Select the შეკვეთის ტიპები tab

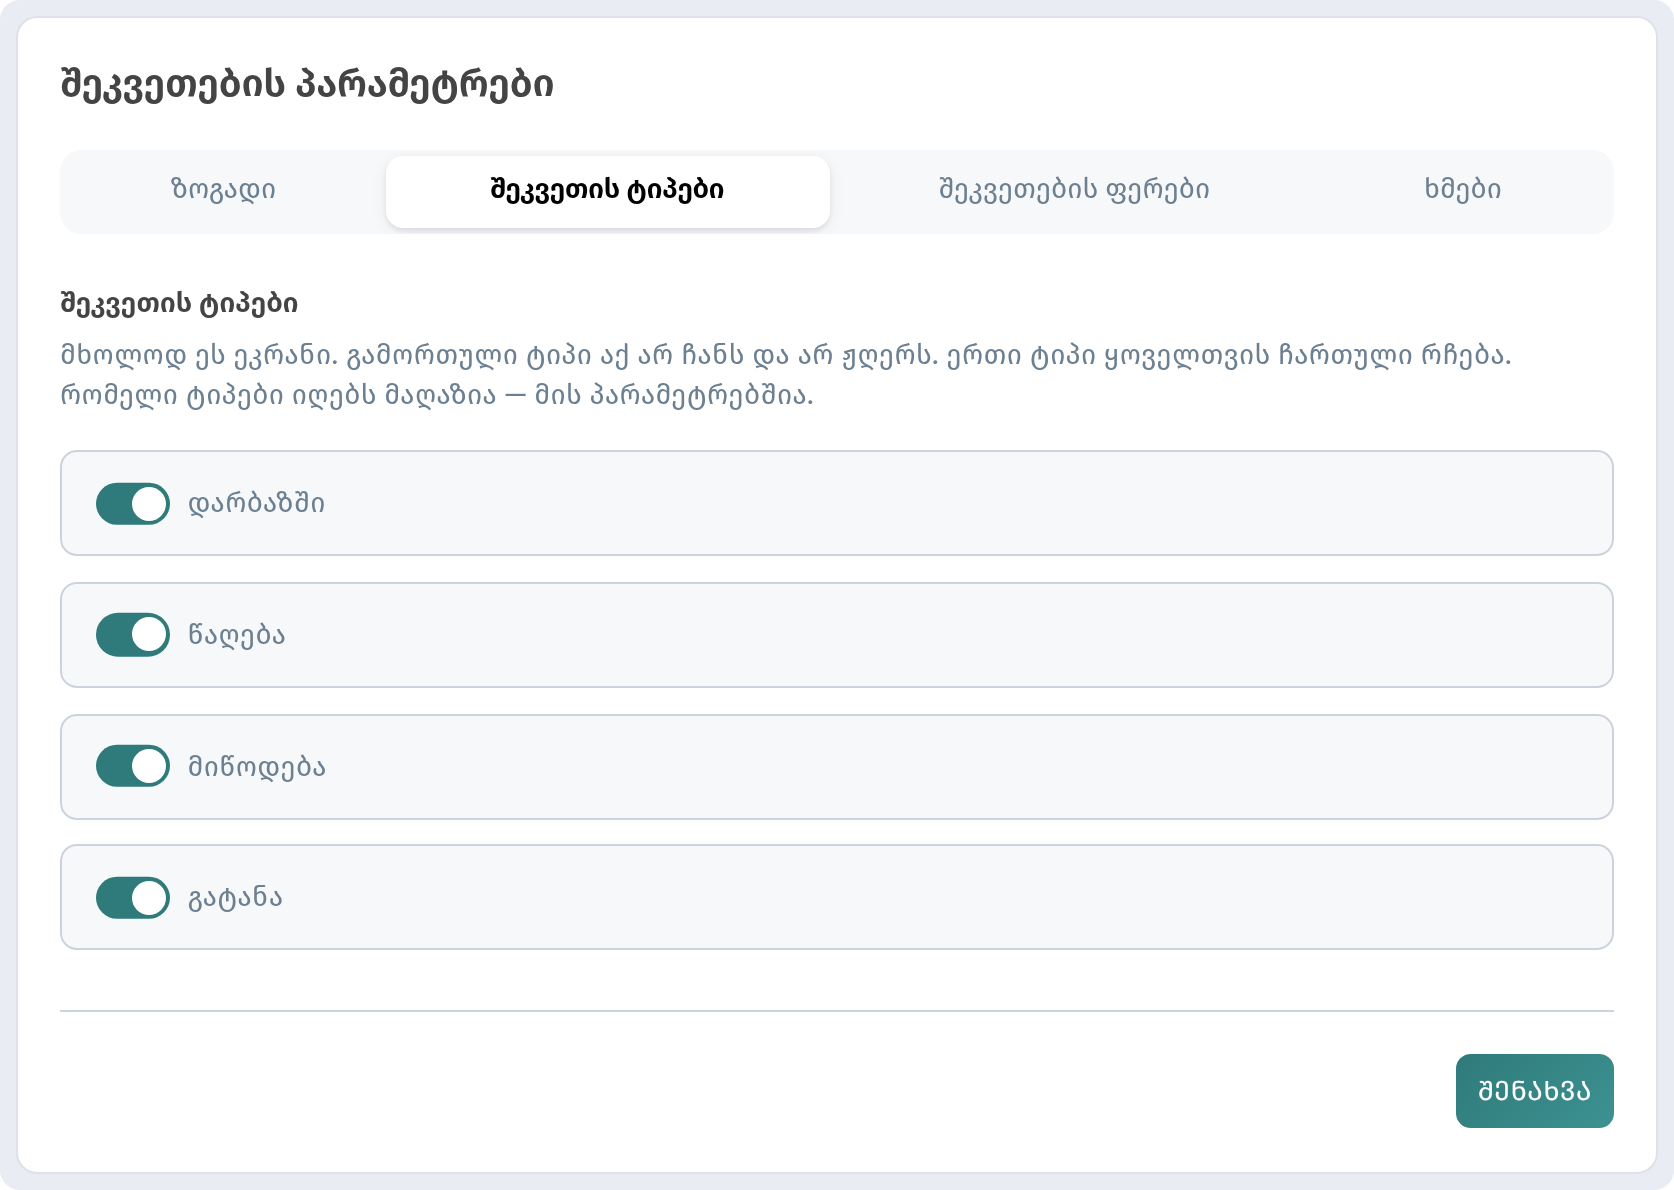point(608,191)
